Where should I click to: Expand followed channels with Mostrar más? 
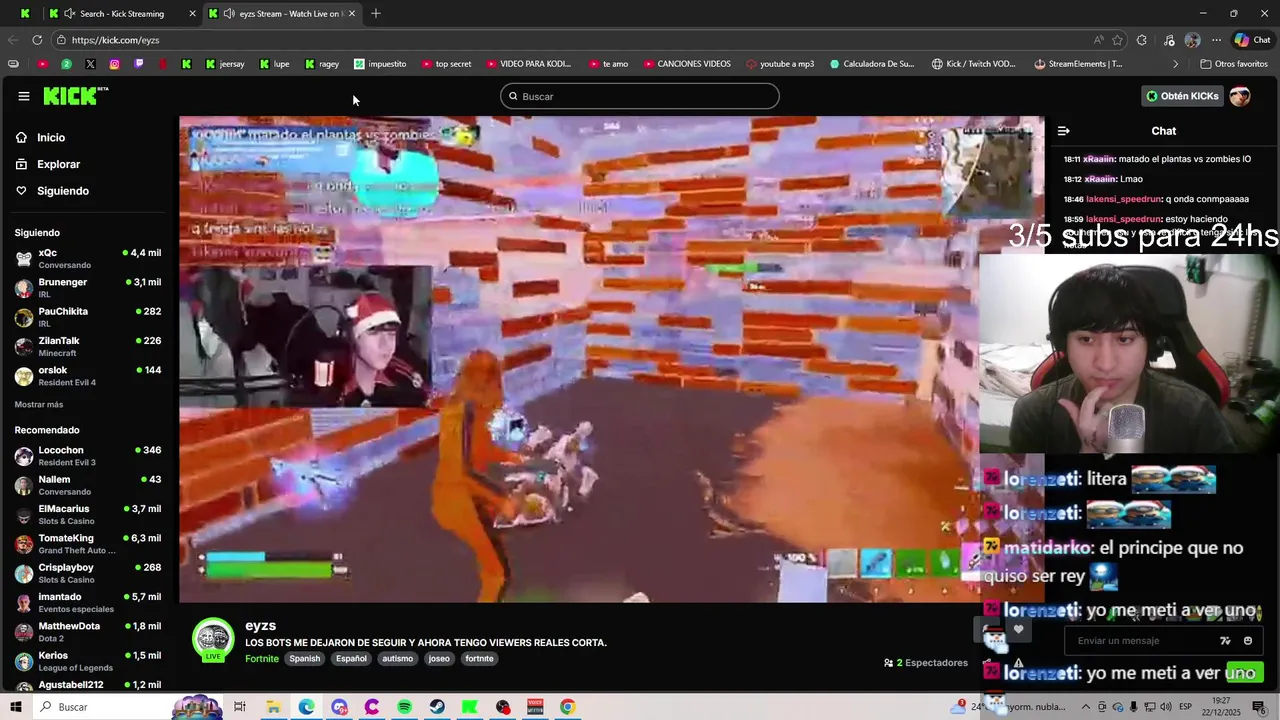click(39, 404)
